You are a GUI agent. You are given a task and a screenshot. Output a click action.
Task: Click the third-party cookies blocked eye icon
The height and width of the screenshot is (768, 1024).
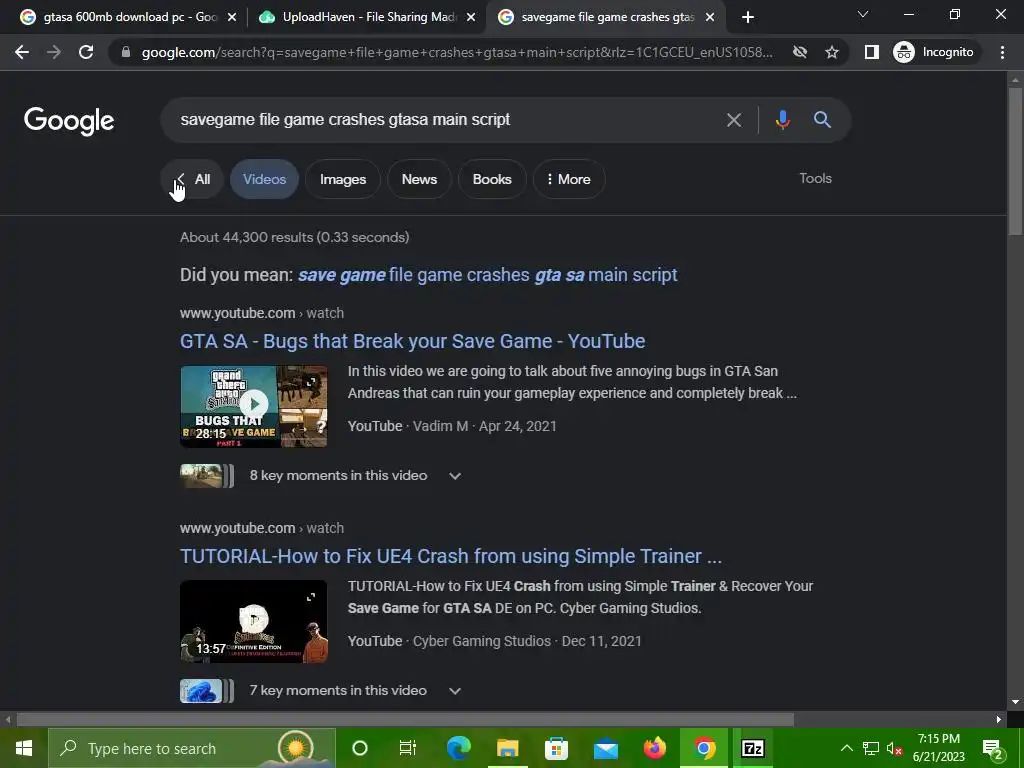pyautogui.click(x=799, y=52)
